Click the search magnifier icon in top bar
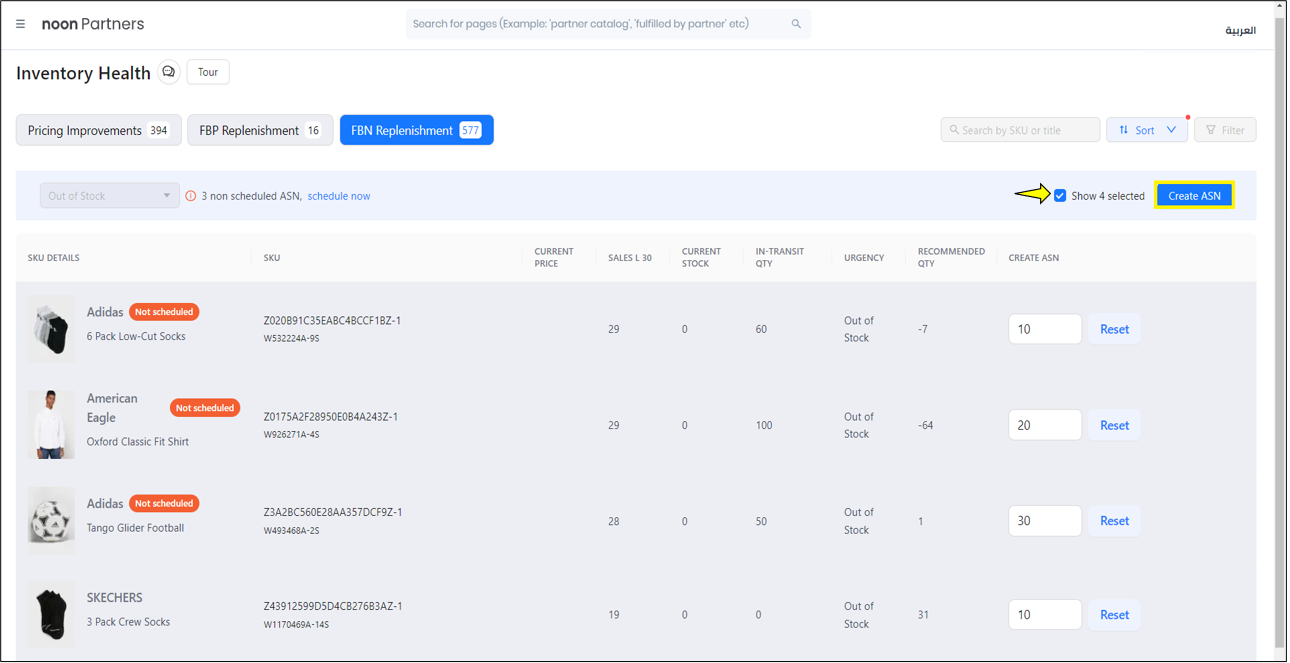Screen dimensions: 1290x663 pos(796,24)
